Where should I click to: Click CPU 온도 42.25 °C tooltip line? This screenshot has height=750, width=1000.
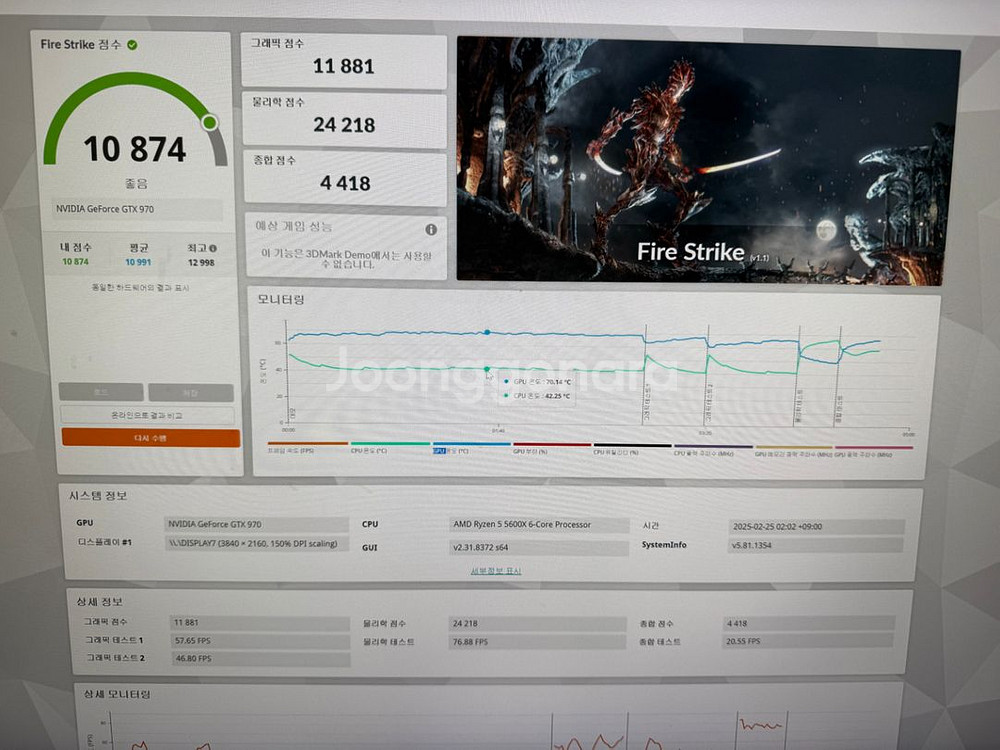tap(538, 395)
